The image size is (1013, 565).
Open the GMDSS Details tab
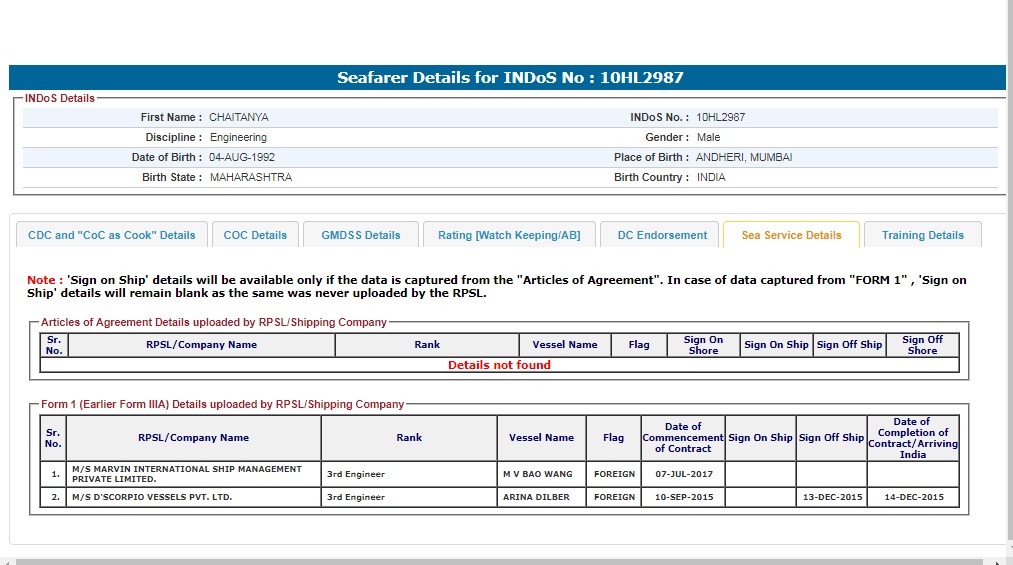coord(361,235)
